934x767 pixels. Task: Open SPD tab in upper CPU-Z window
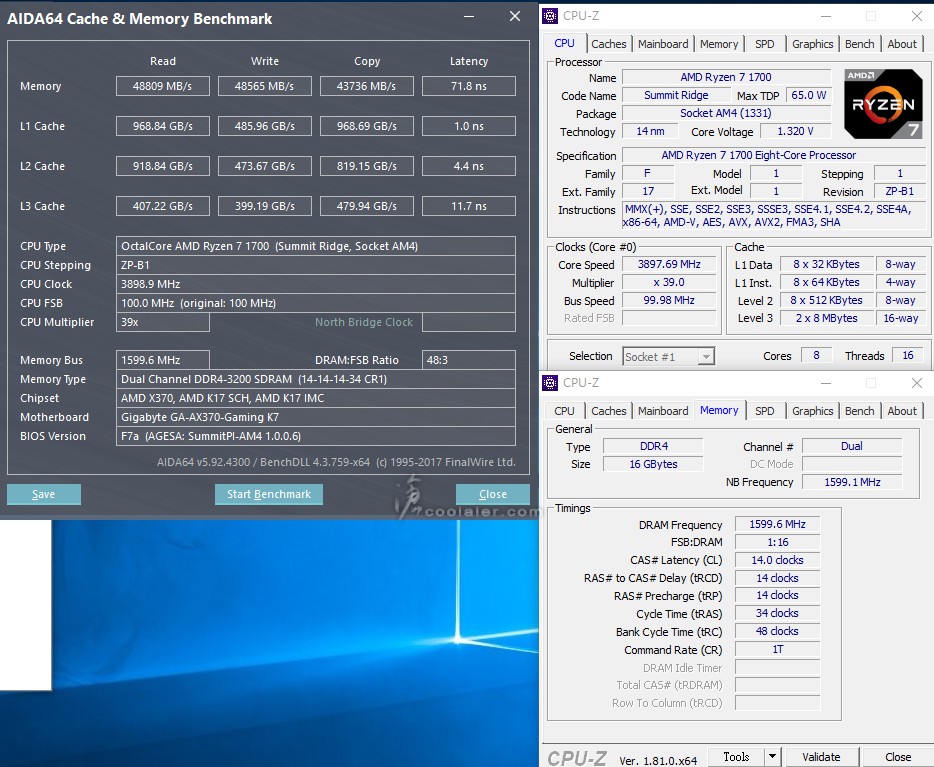pyautogui.click(x=765, y=44)
